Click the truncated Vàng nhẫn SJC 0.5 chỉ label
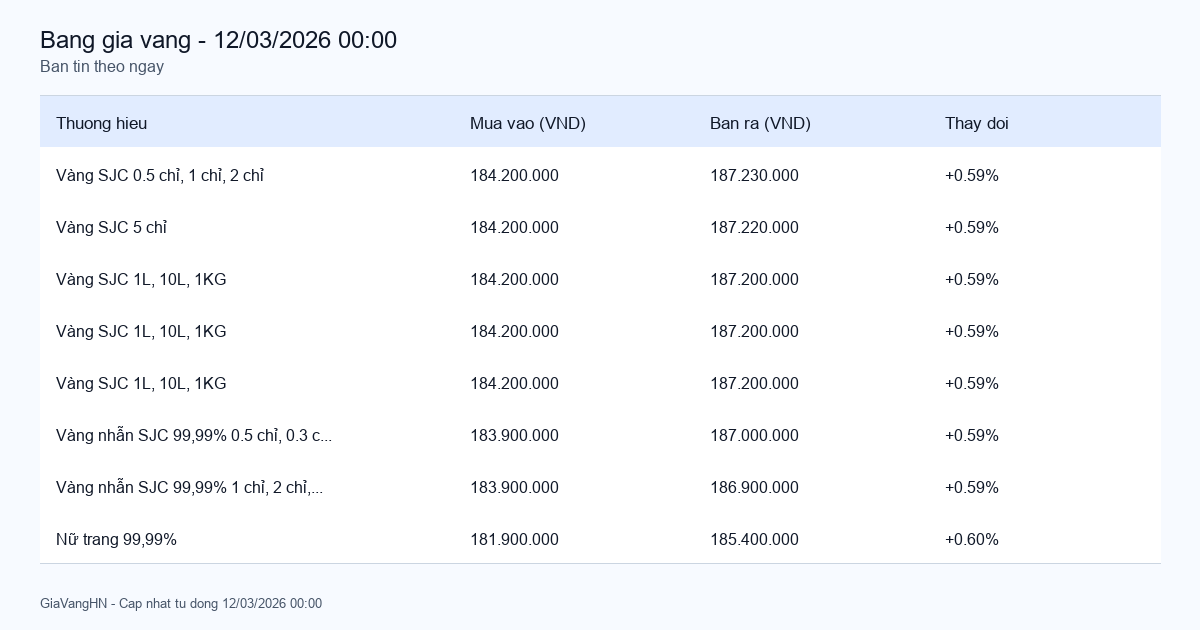 point(194,435)
